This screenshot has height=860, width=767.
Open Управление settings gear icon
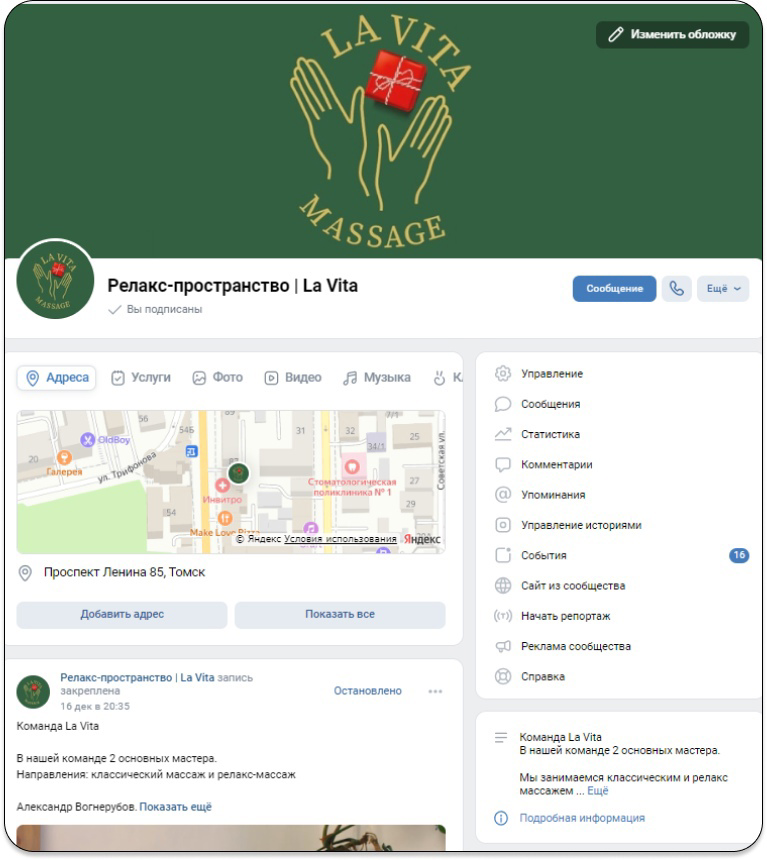coord(503,374)
